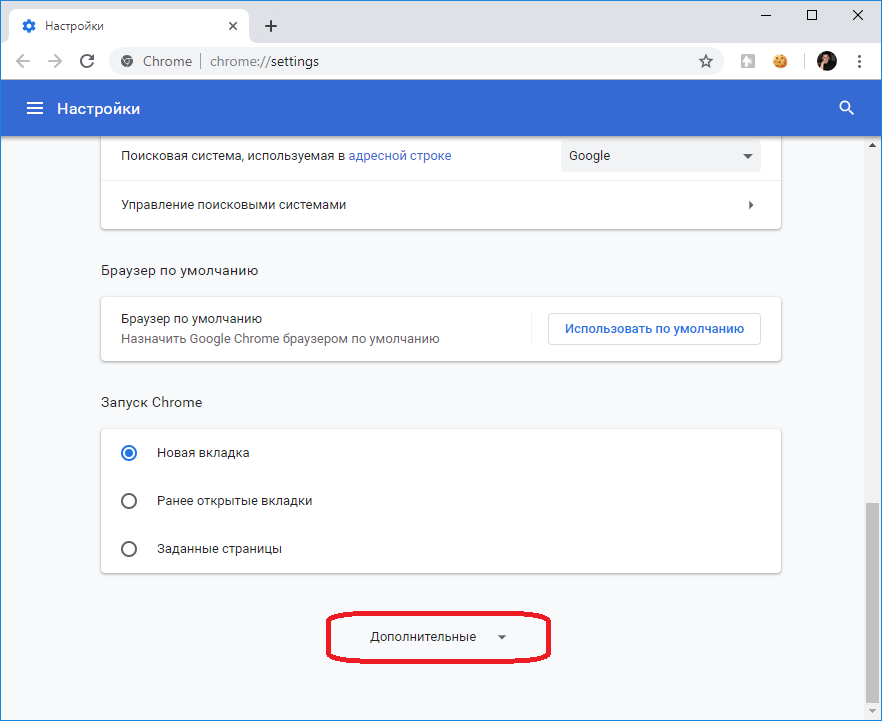
Task: Click inside the address bar
Action: pyautogui.click(x=400, y=61)
